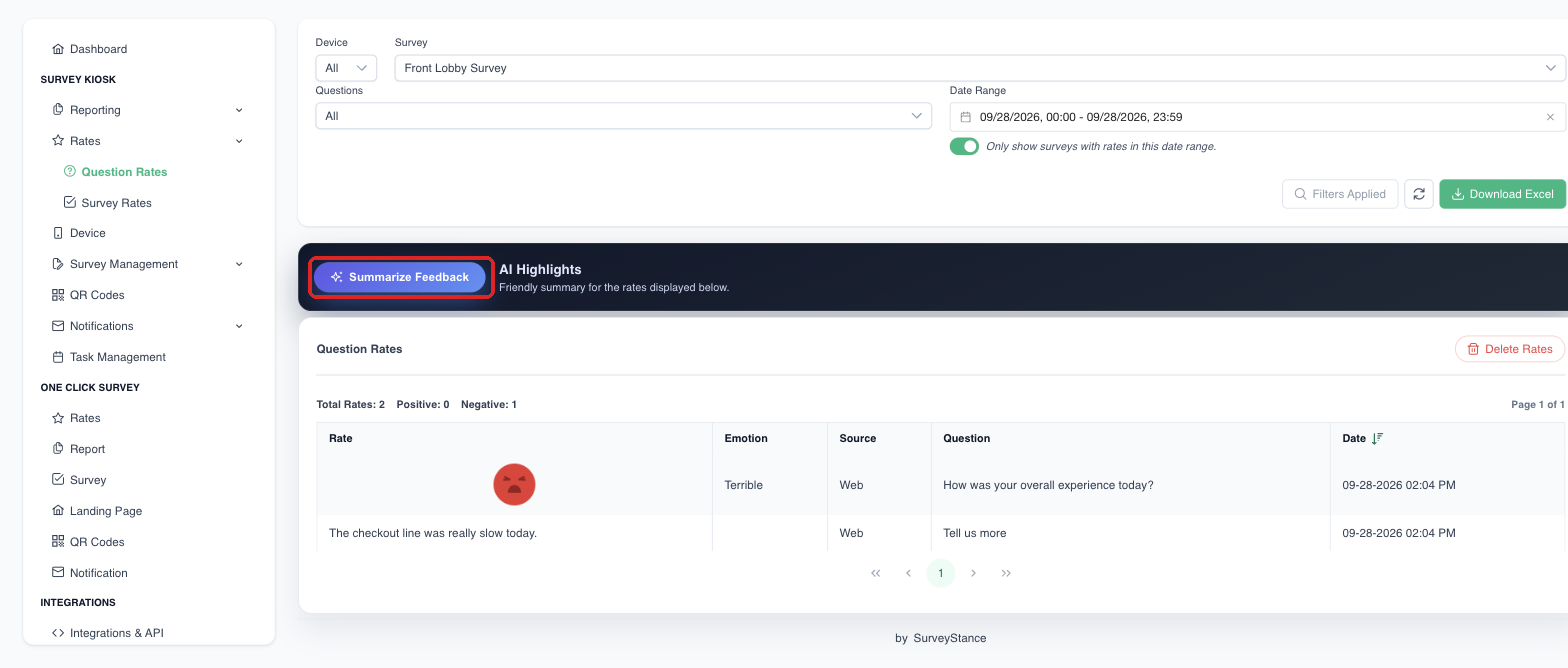
Task: Click the QR code icon under Survey Management
Action: pyautogui.click(x=58, y=295)
